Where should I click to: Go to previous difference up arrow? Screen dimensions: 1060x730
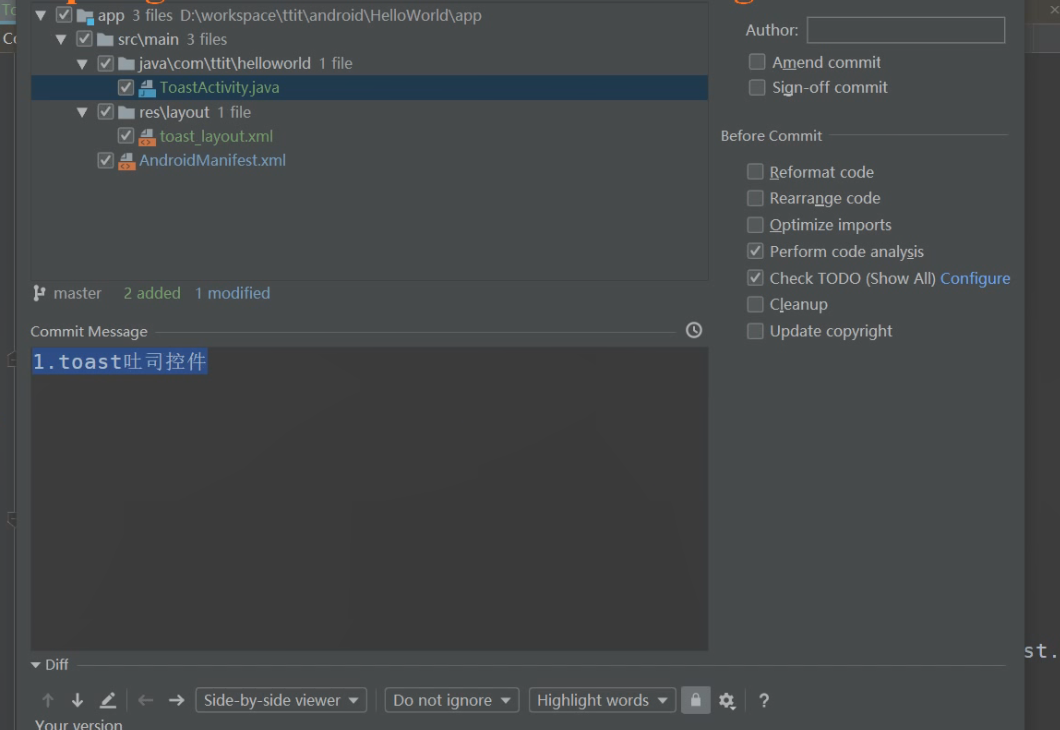(x=47, y=700)
